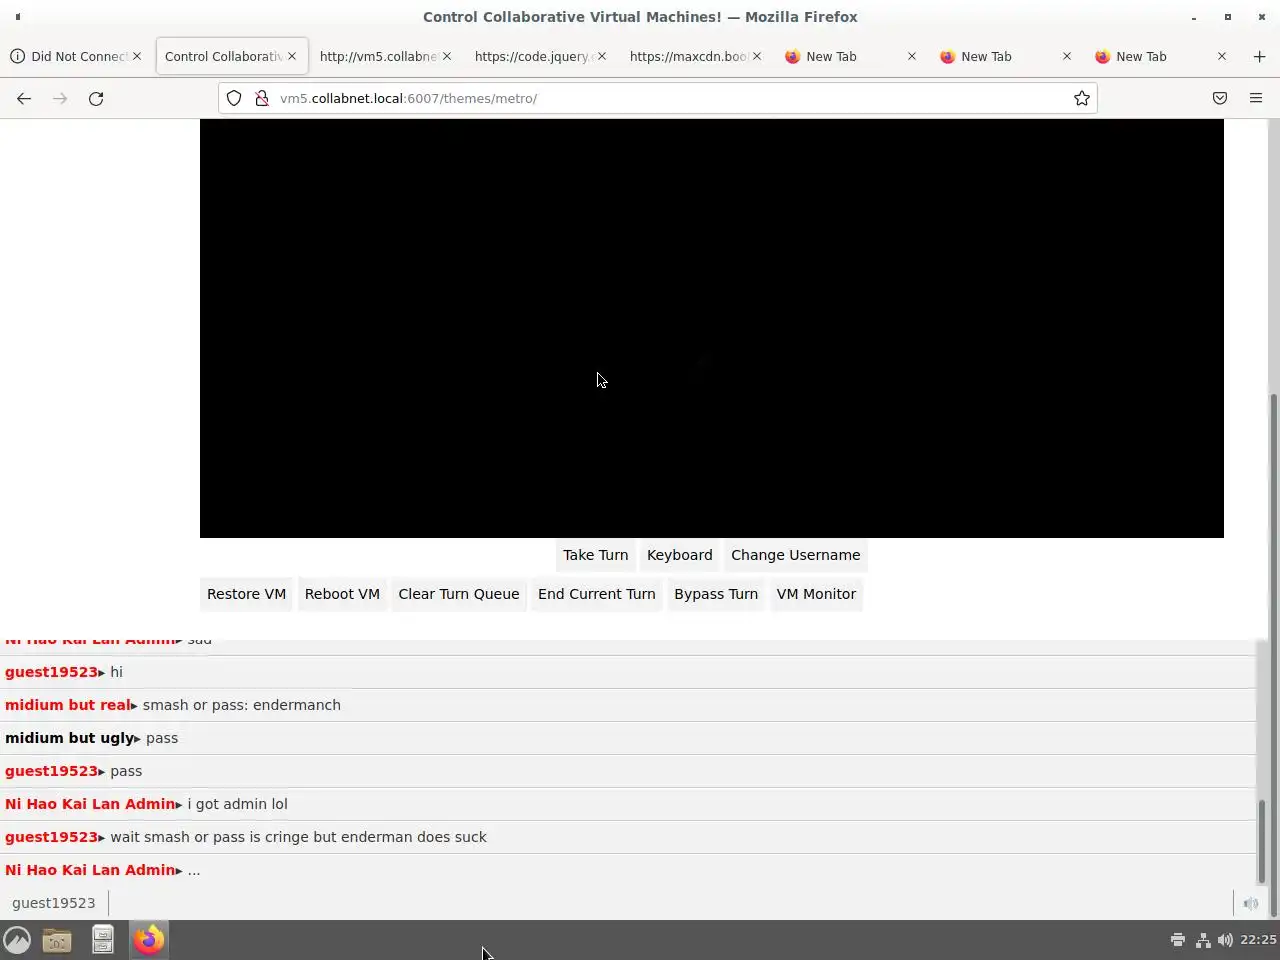1280x960 pixels.
Task: Open the tracking protection shield icon
Action: coord(234,98)
